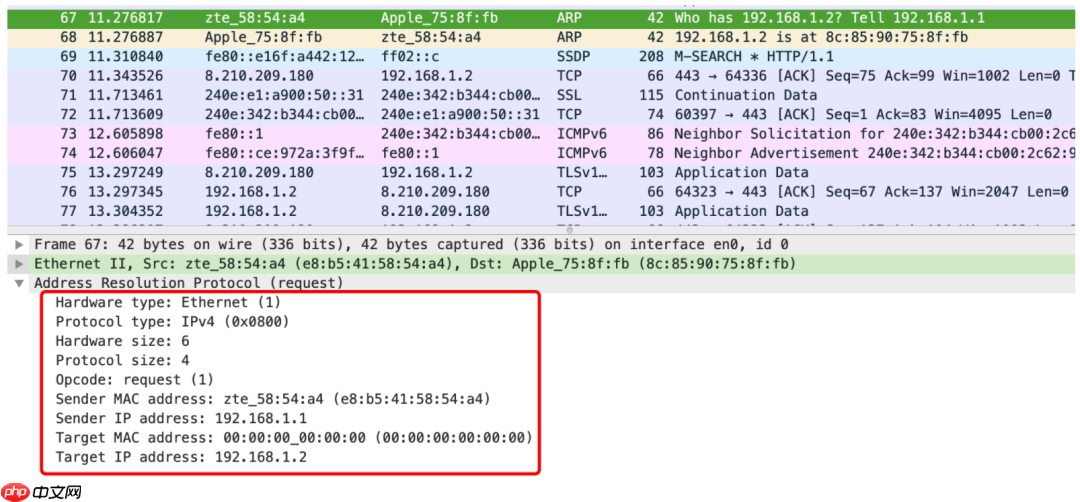Select packet 73 Neighbor Solicitation row
Screen dimensions: 1080x502
(x=541, y=134)
